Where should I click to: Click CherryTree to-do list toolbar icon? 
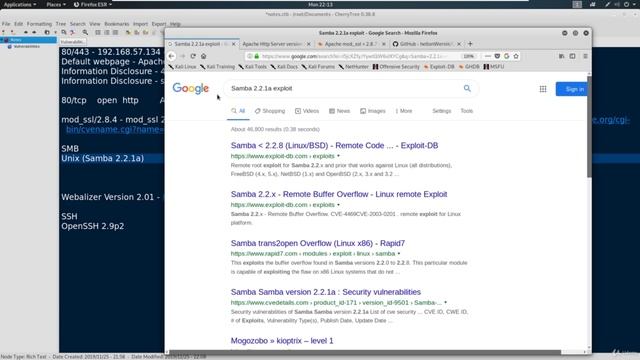click(x=116, y=32)
